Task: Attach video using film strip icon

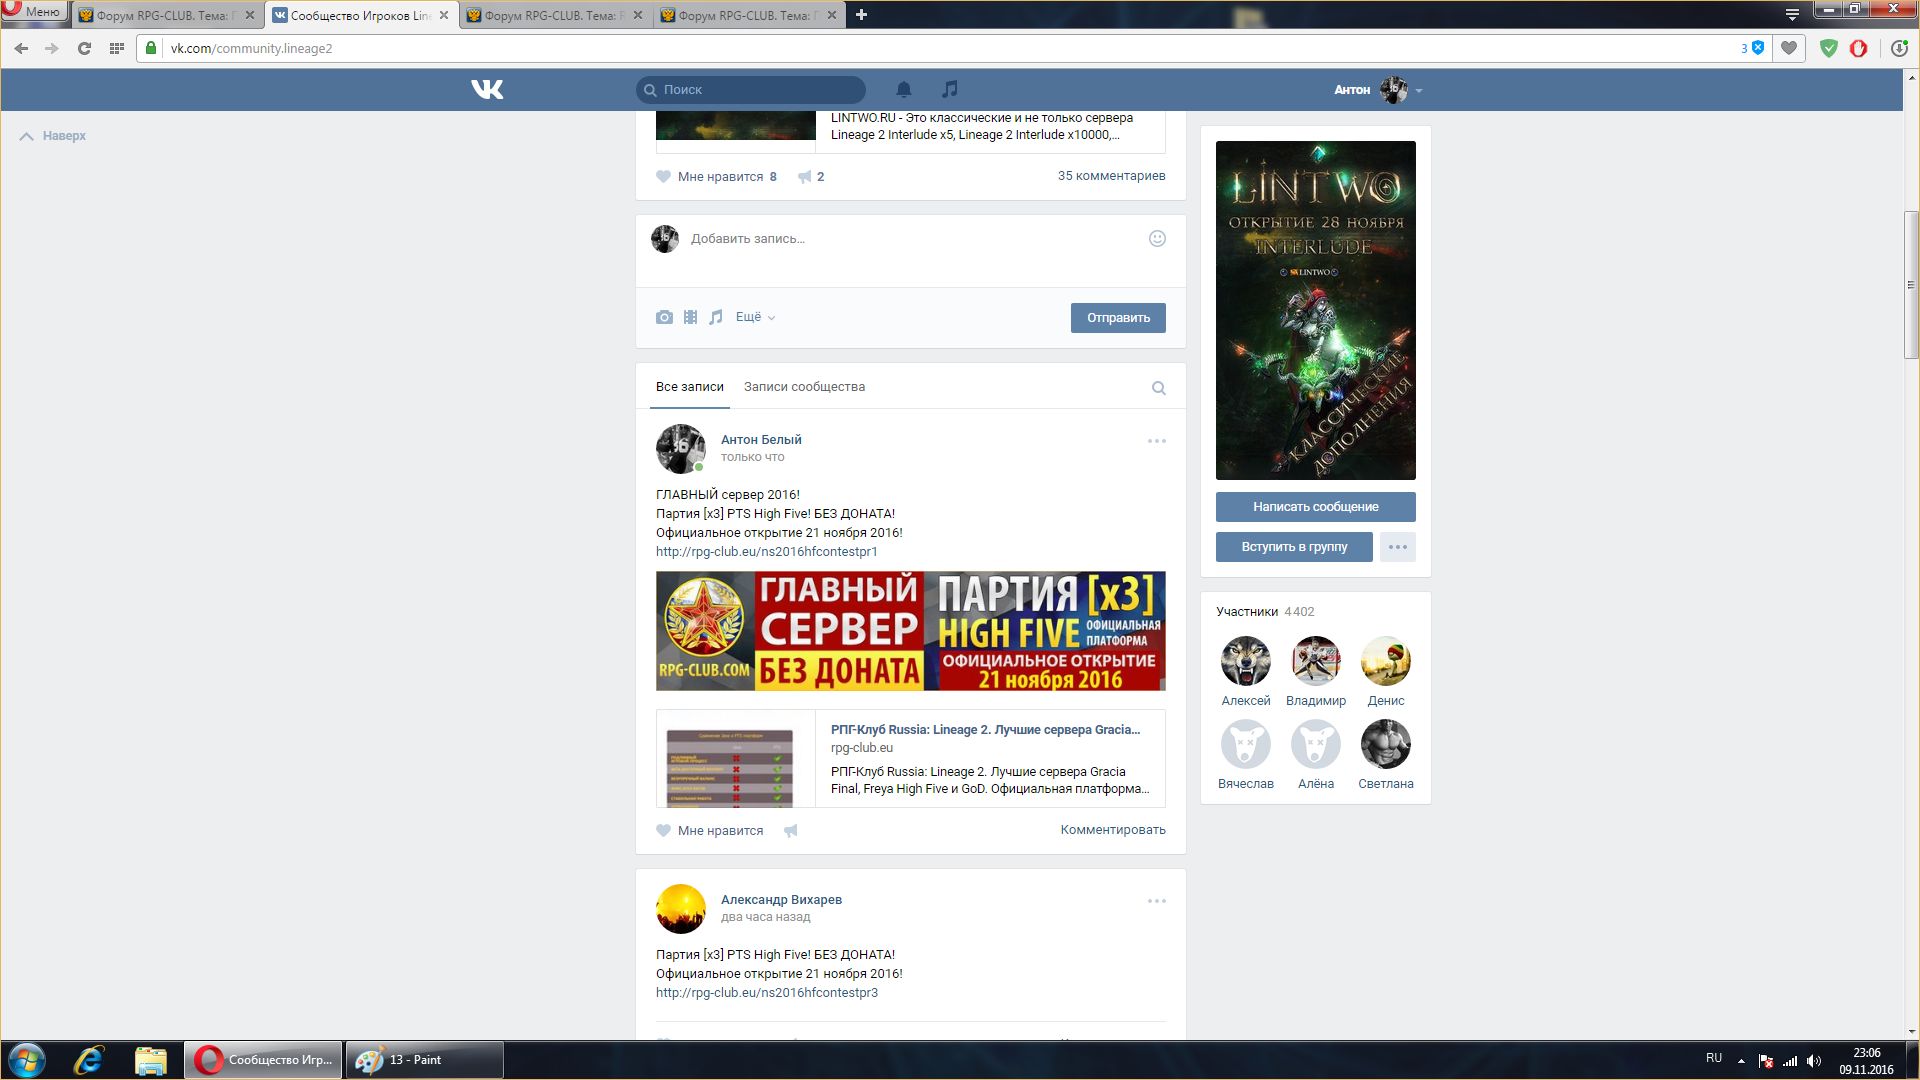Action: coord(690,317)
